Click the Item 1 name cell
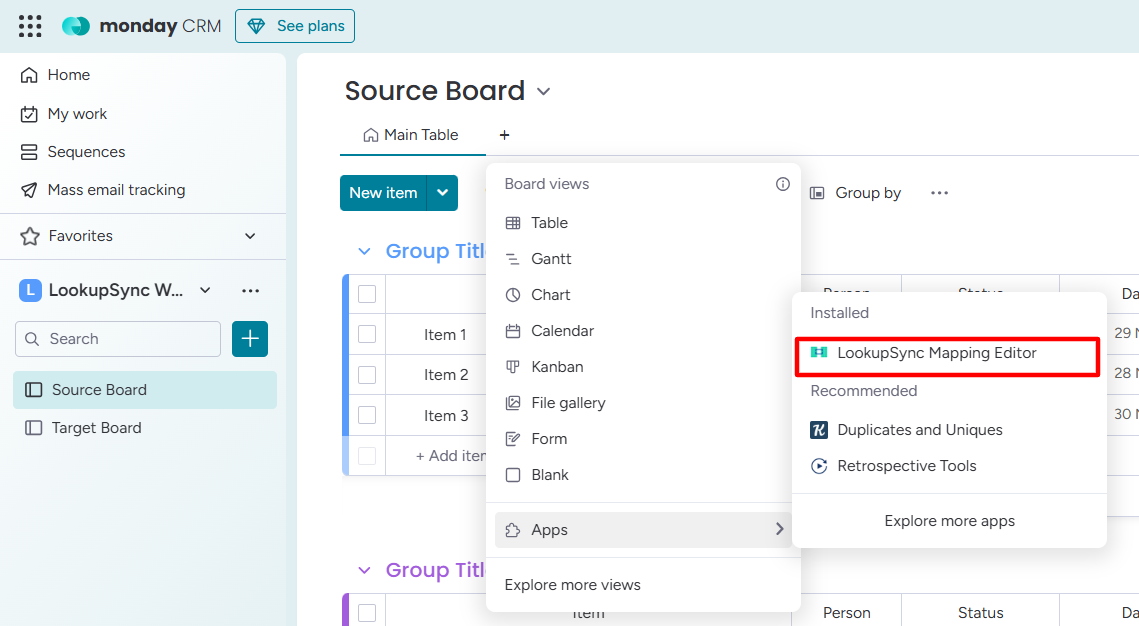Screen dimensions: 1139x626 pyautogui.click(x=445, y=335)
